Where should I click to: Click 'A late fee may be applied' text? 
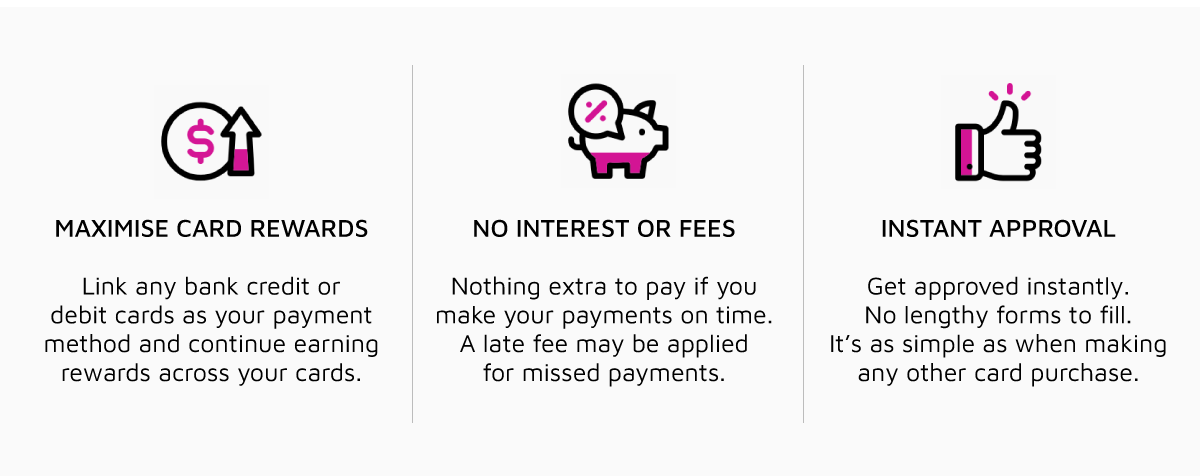pyautogui.click(x=604, y=345)
